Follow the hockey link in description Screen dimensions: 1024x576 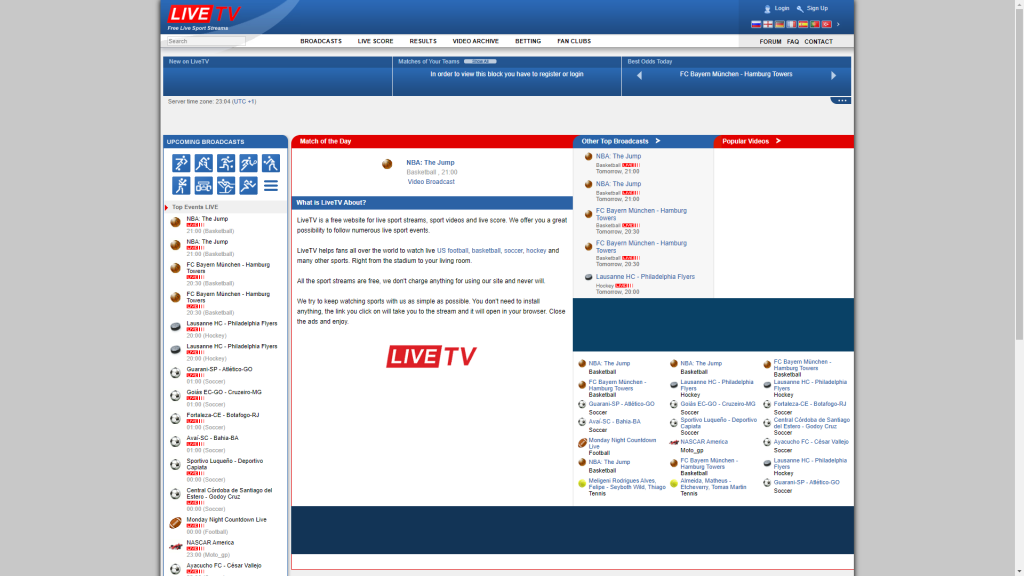536,251
